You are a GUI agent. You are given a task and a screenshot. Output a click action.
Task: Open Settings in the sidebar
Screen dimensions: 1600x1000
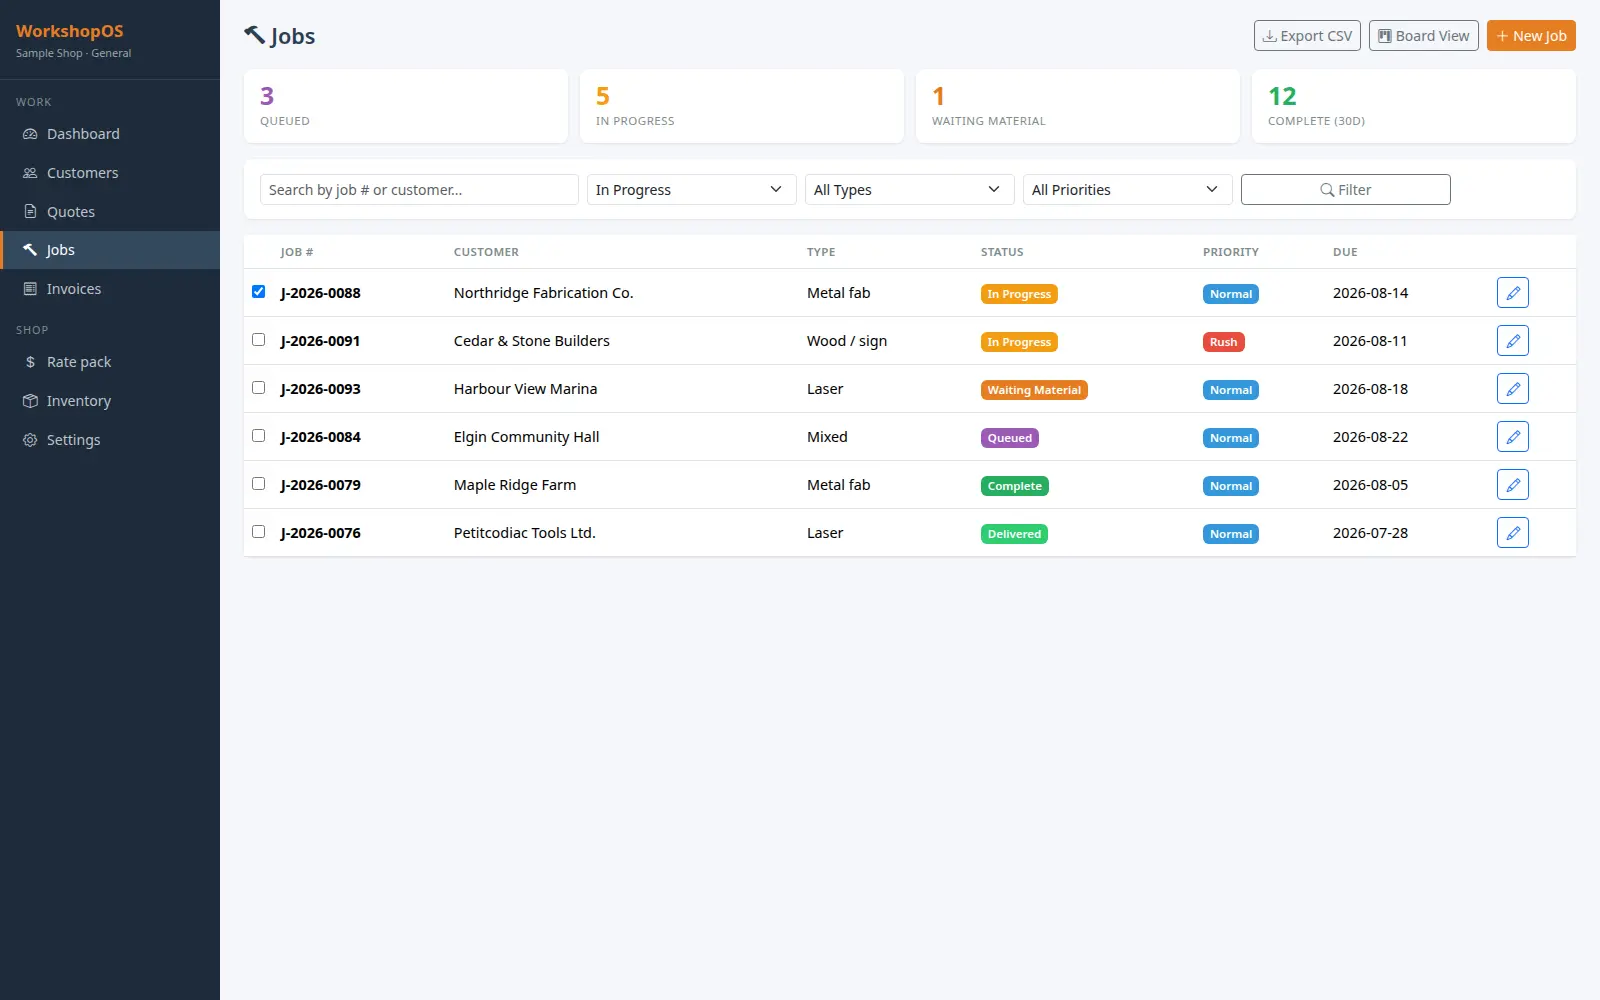(x=110, y=440)
